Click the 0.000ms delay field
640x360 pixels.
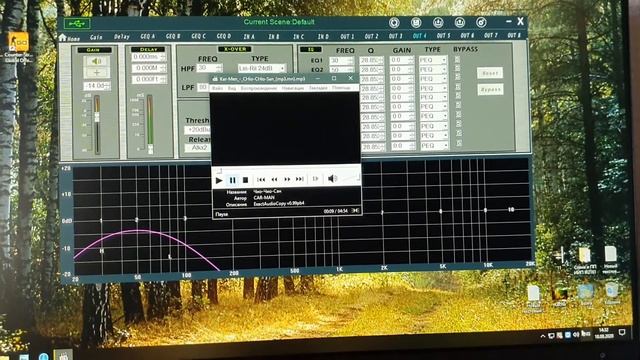149,57
